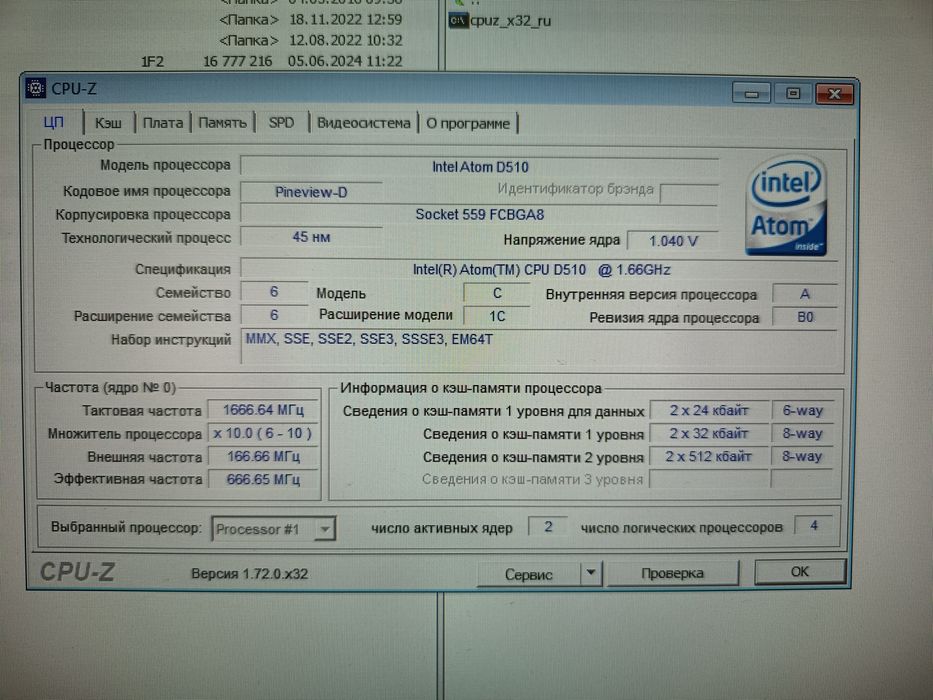The image size is (933, 700).
Task: Open the SPD tab
Action: click(x=281, y=123)
